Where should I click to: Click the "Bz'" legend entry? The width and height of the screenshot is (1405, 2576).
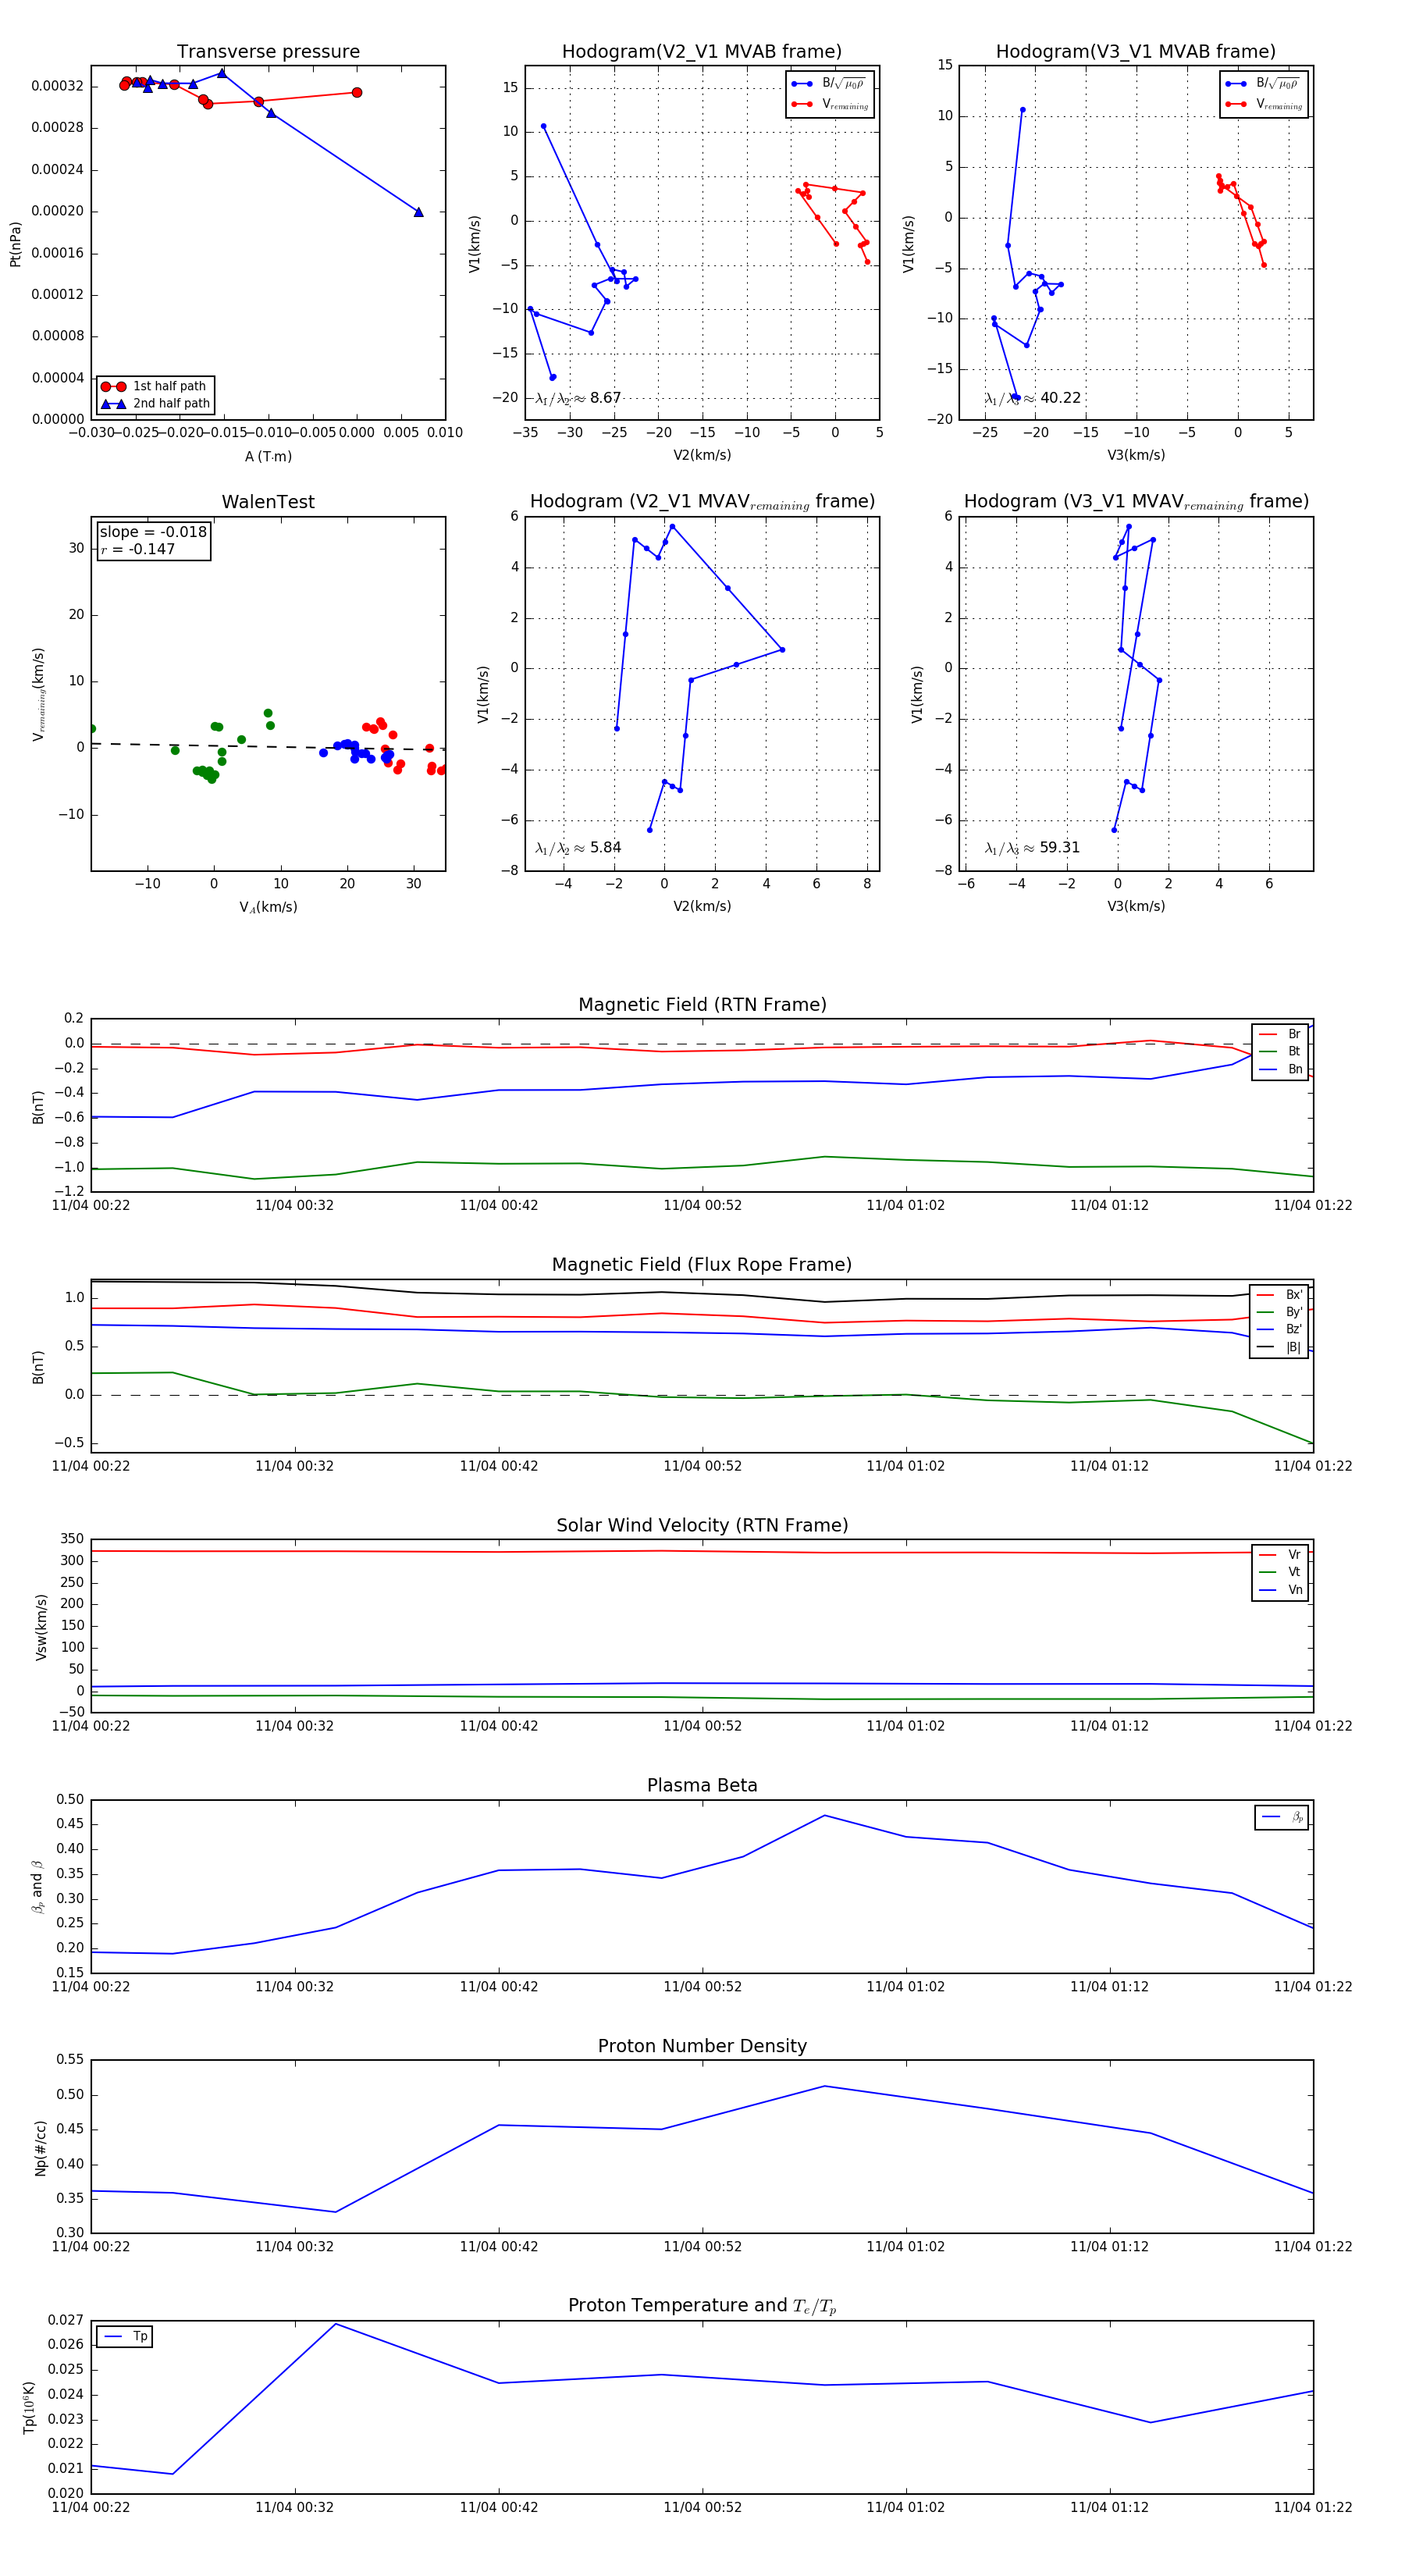click(x=1279, y=1330)
